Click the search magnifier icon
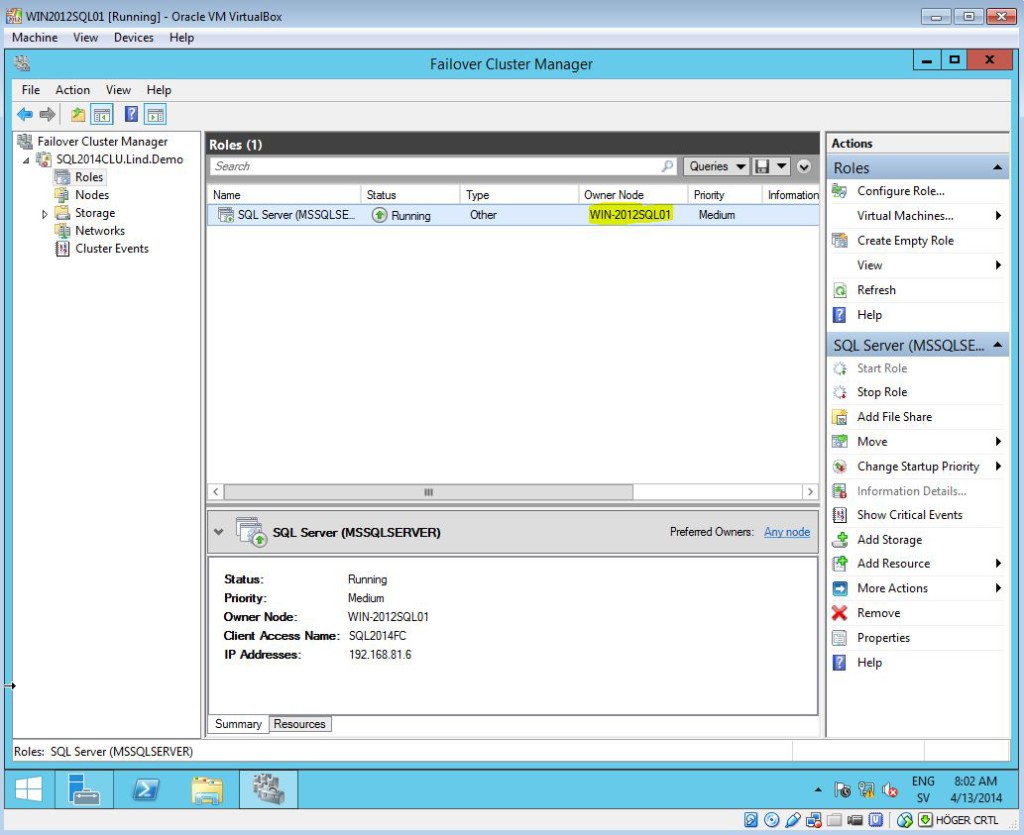 coord(667,166)
